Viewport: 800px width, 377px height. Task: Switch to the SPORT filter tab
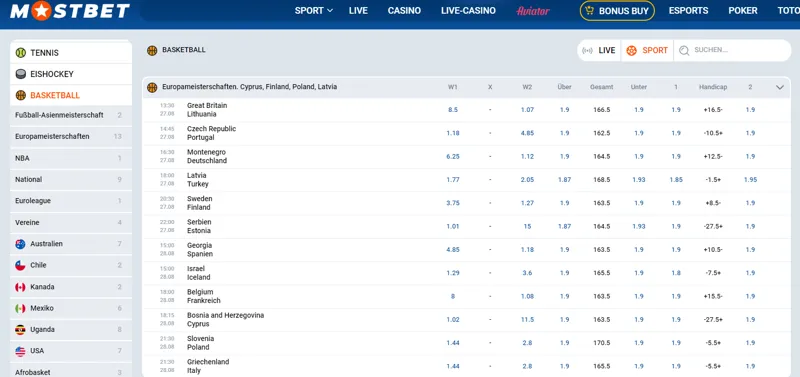click(647, 51)
